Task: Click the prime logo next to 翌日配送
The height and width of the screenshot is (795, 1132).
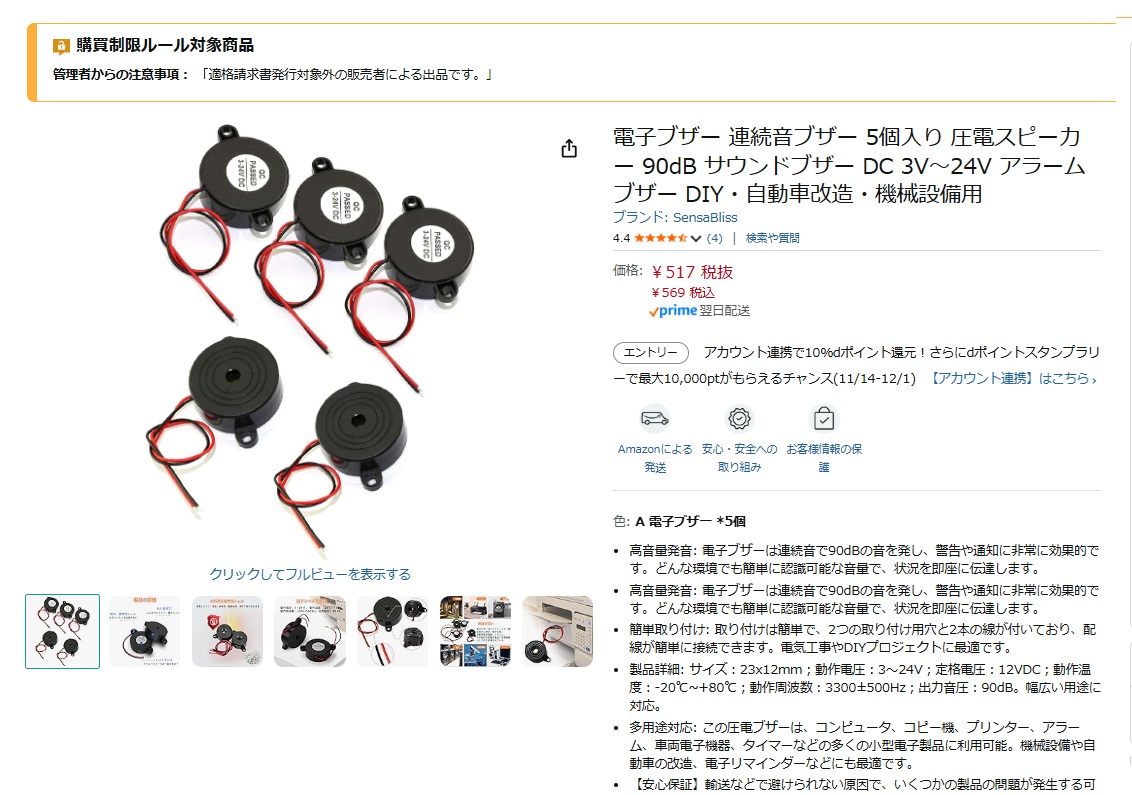Action: coord(673,310)
